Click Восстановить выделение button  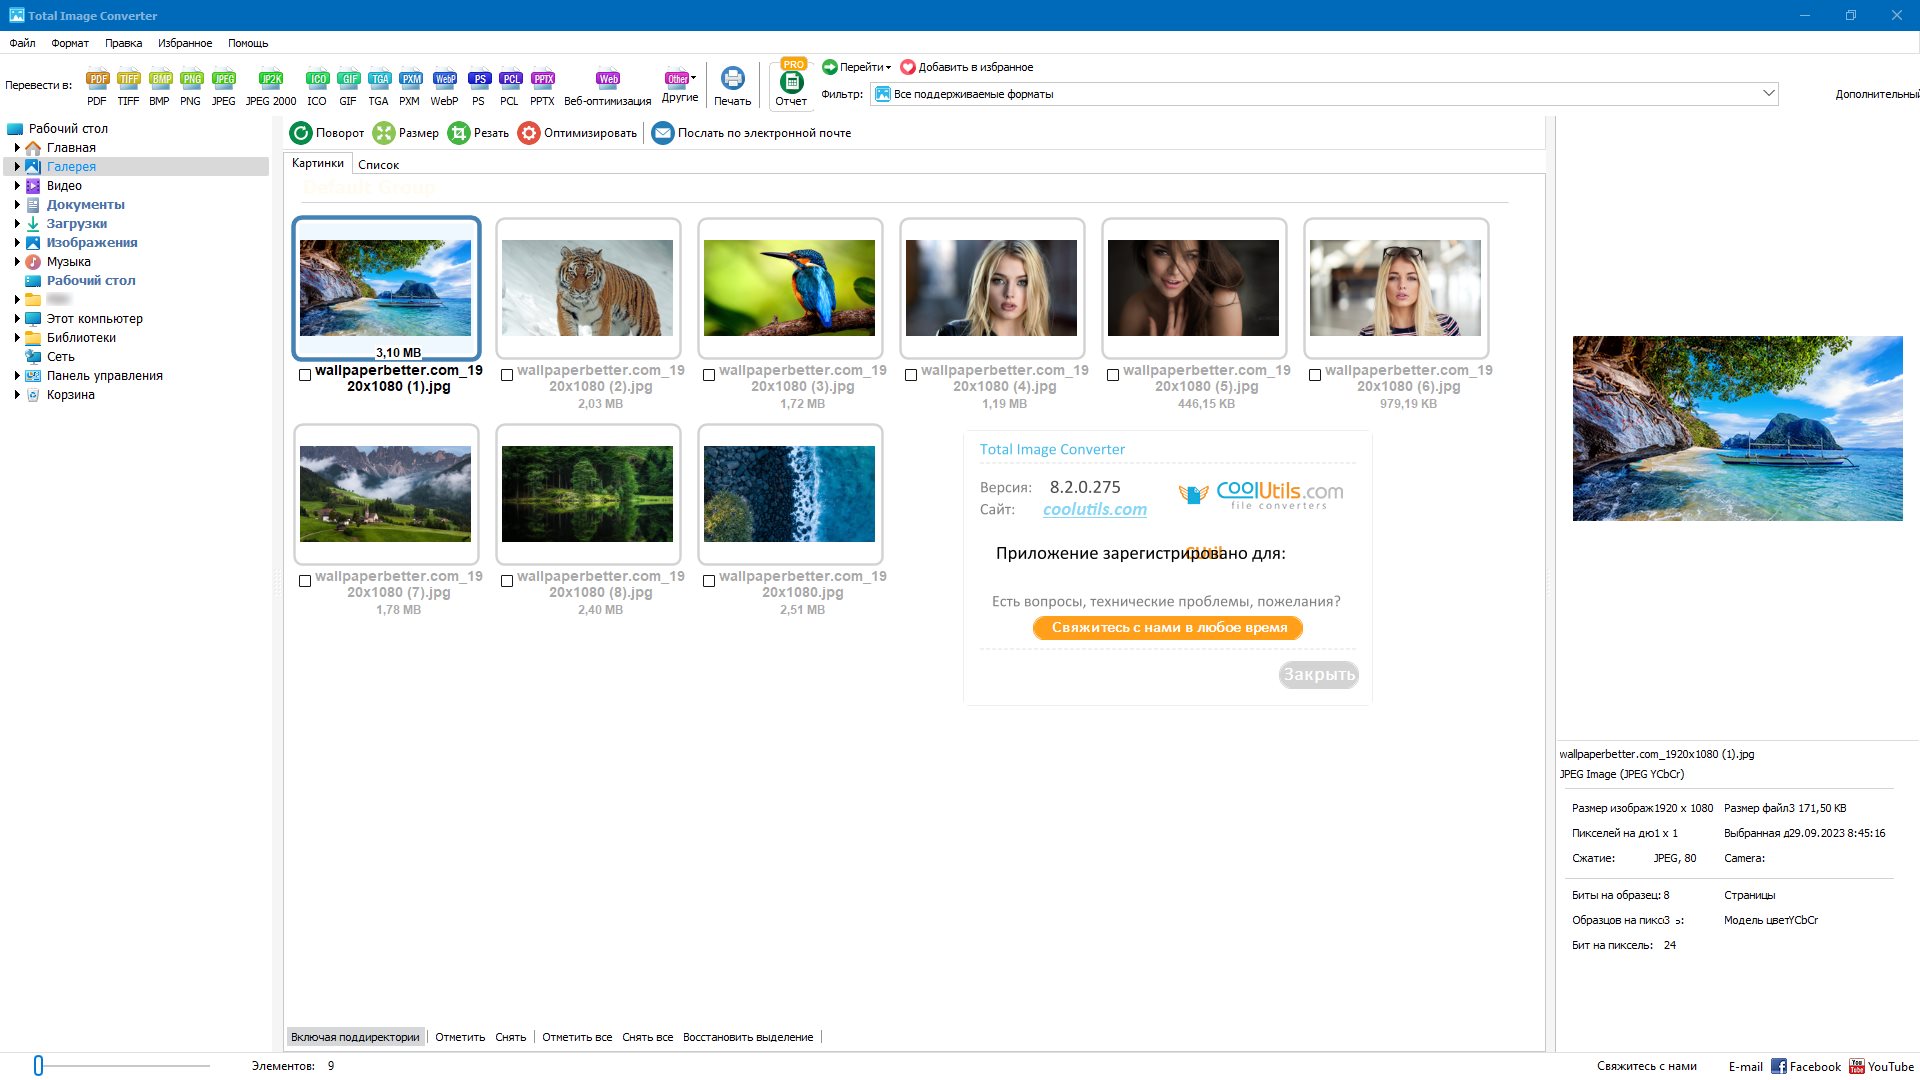pyautogui.click(x=748, y=1037)
